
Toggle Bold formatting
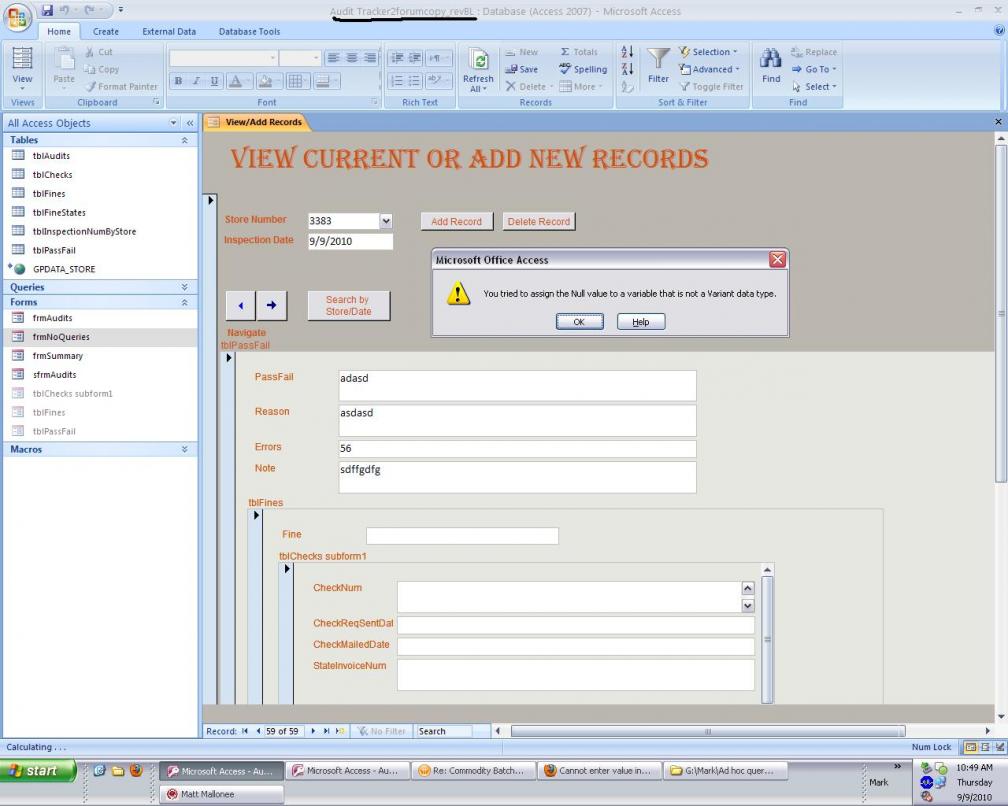(178, 81)
